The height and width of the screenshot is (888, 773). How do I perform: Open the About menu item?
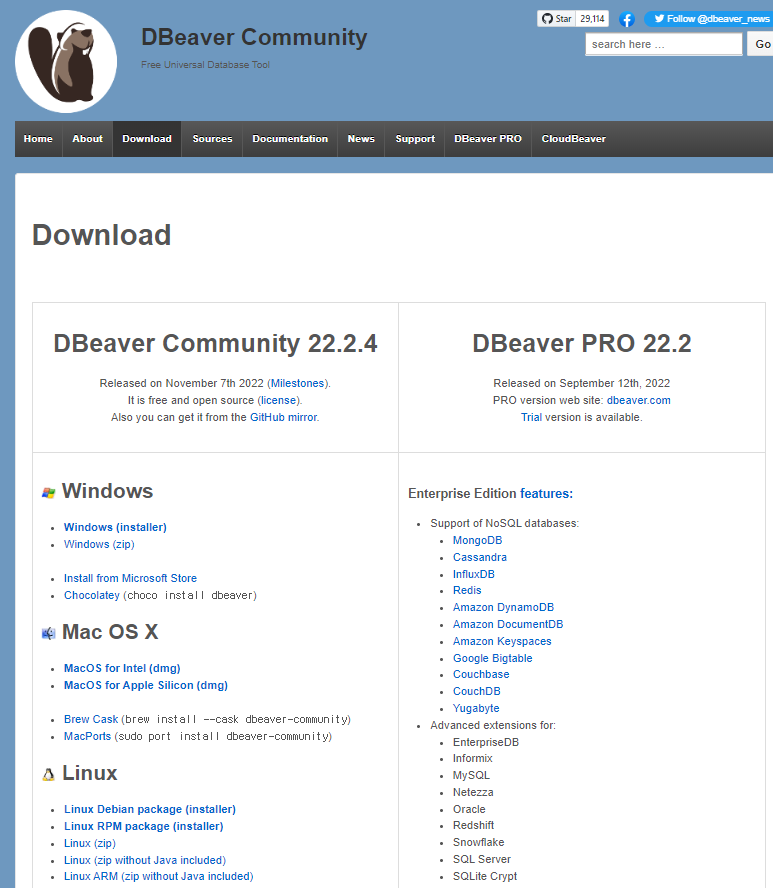point(87,139)
